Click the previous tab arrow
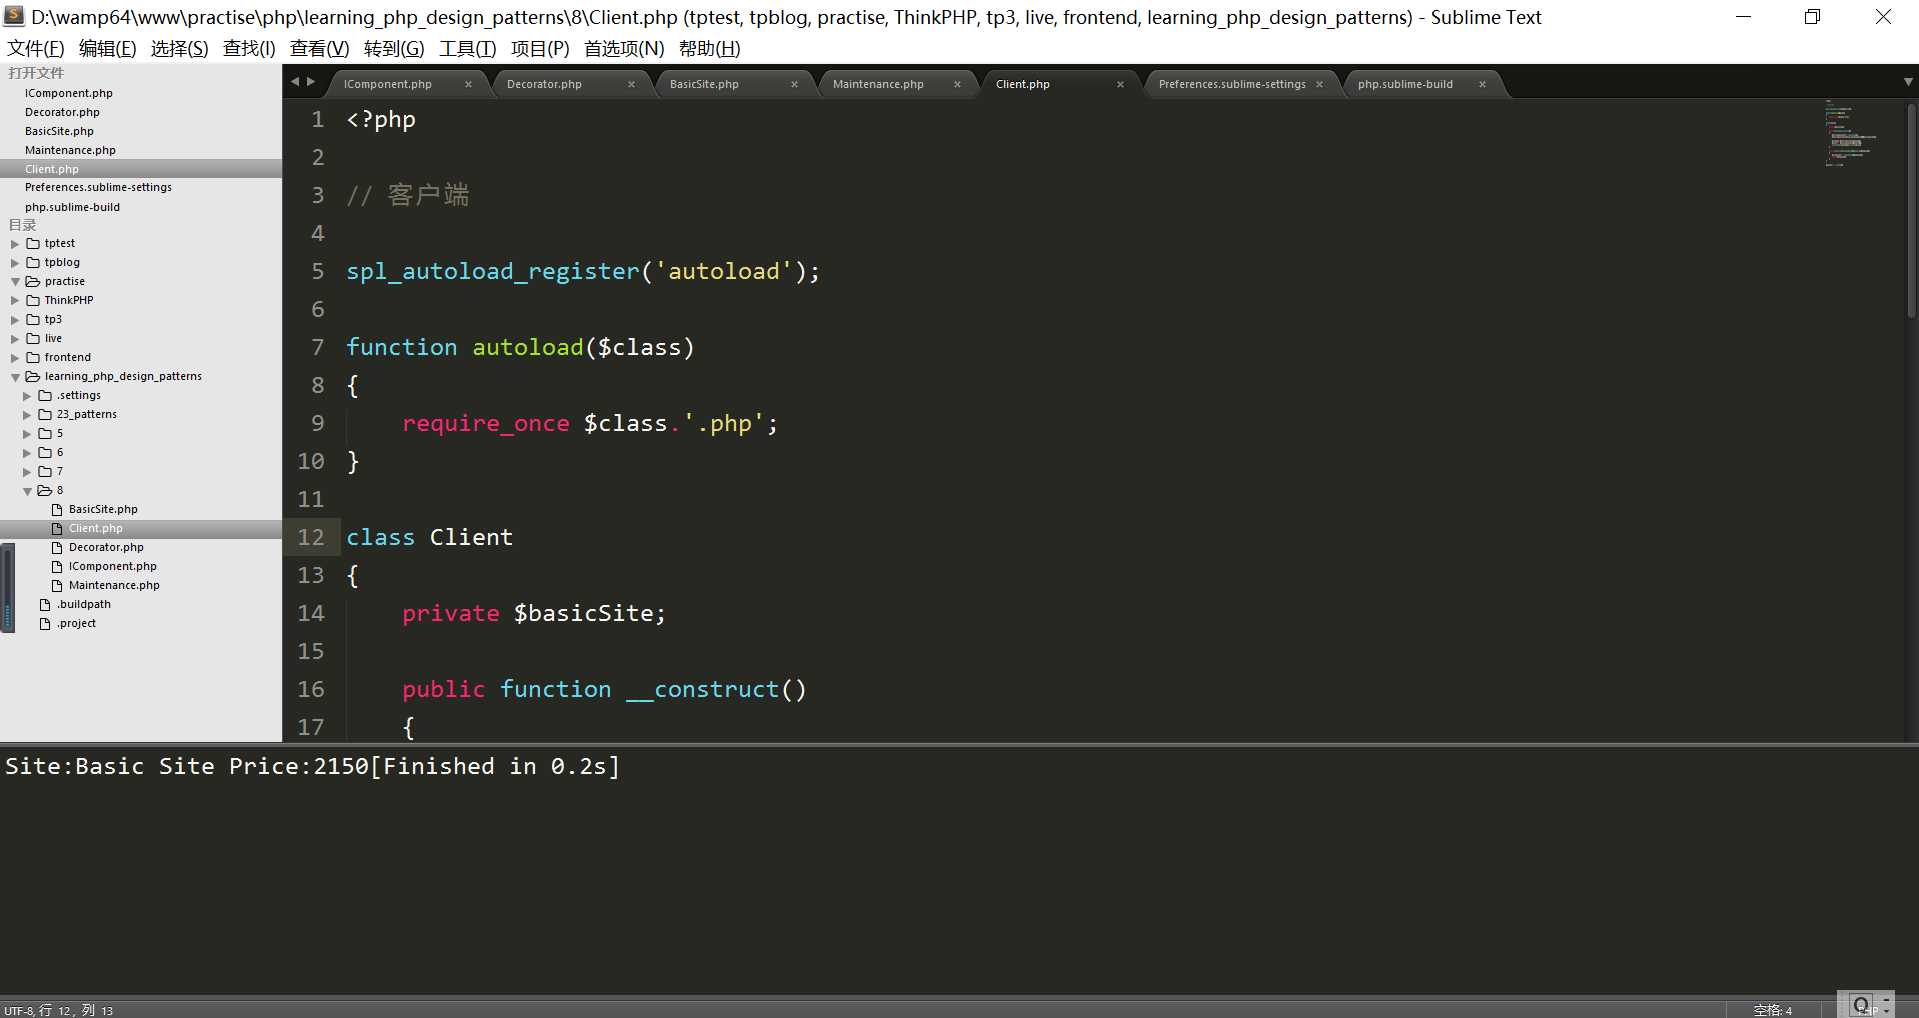The width and height of the screenshot is (1919, 1018). click(x=295, y=82)
